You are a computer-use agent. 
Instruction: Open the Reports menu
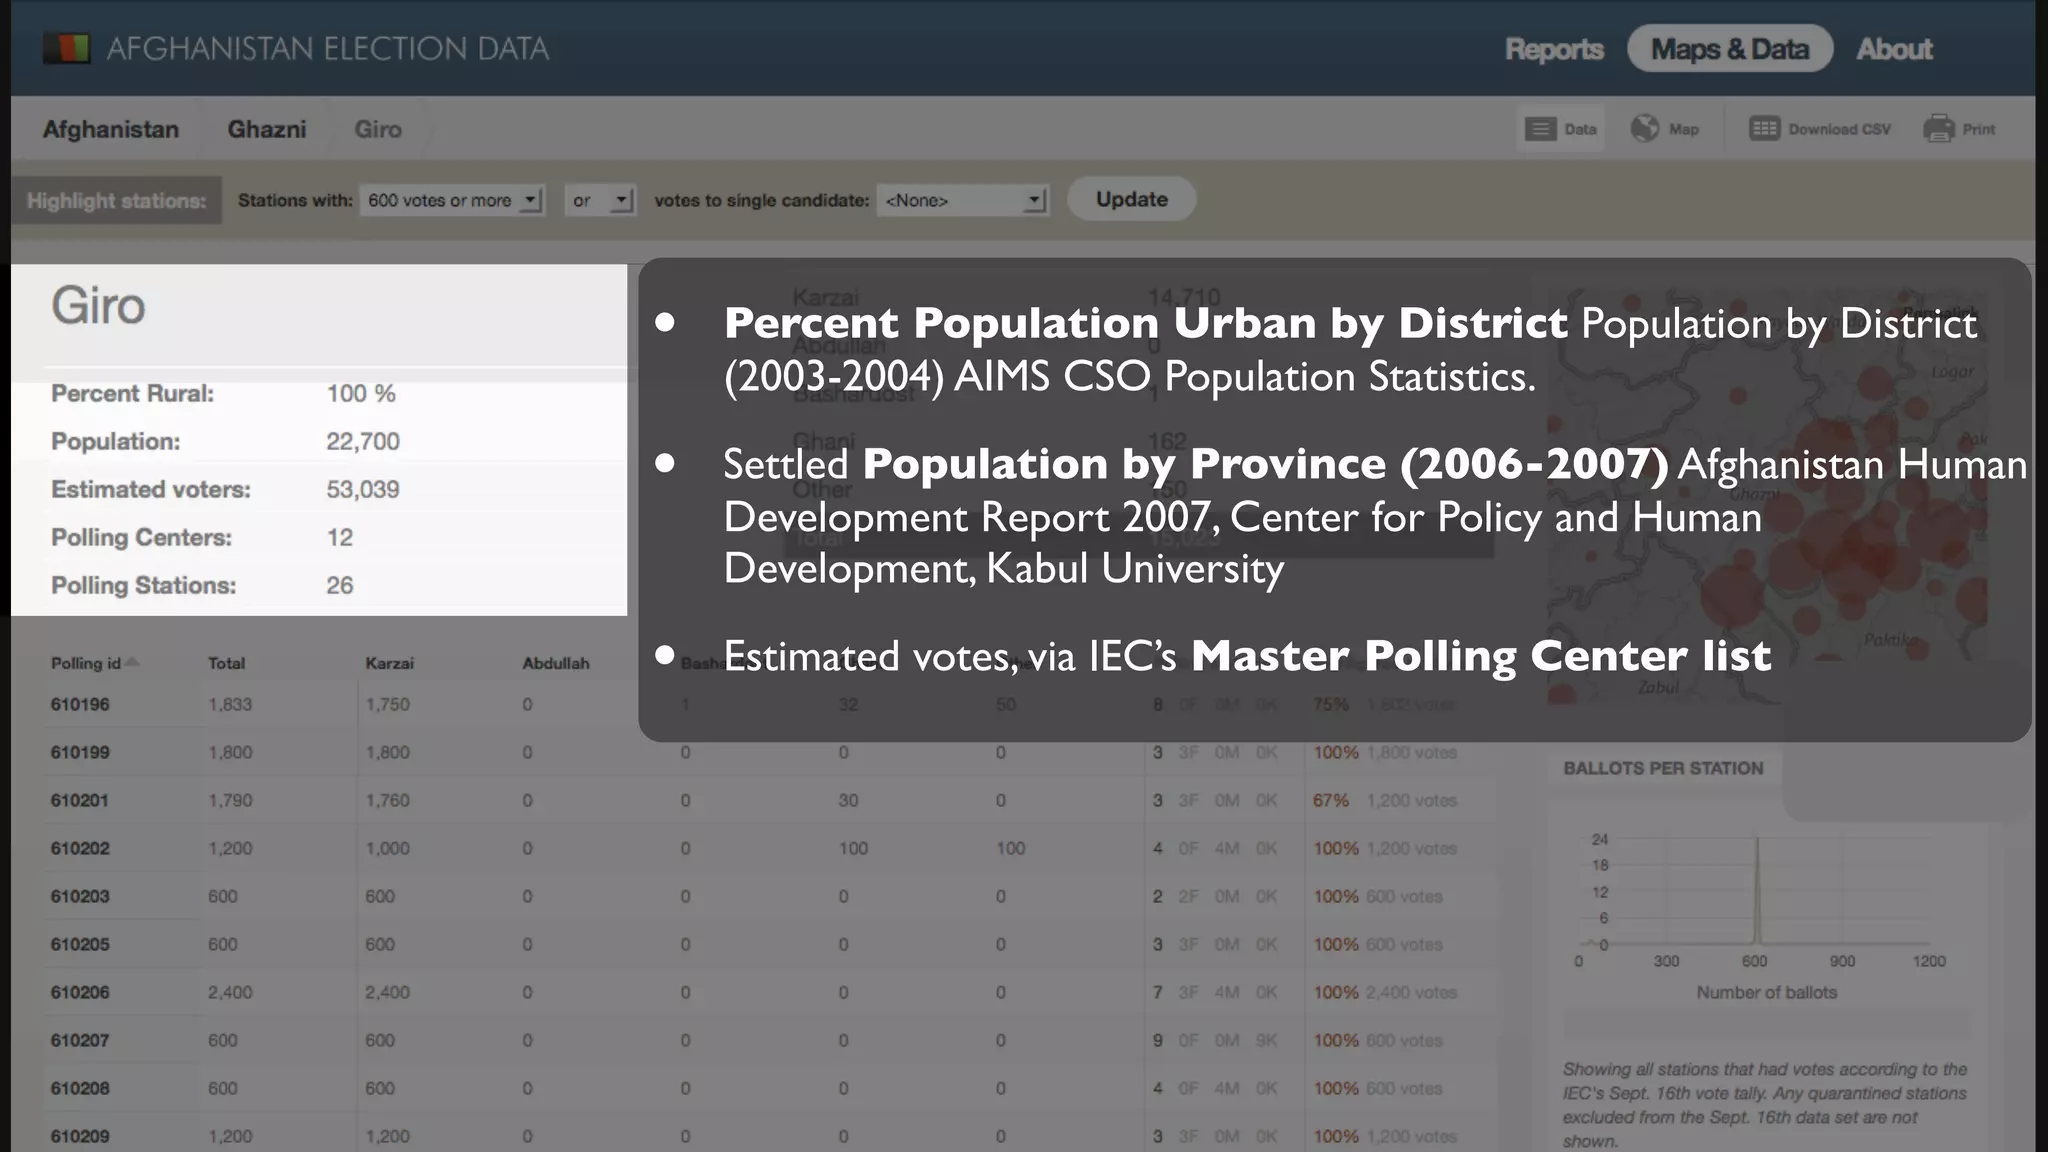tap(1554, 49)
